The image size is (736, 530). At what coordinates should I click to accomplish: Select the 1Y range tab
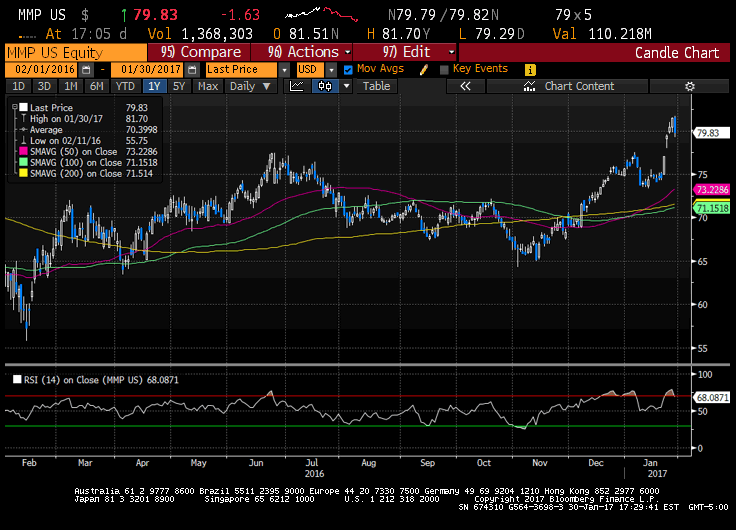pos(154,86)
